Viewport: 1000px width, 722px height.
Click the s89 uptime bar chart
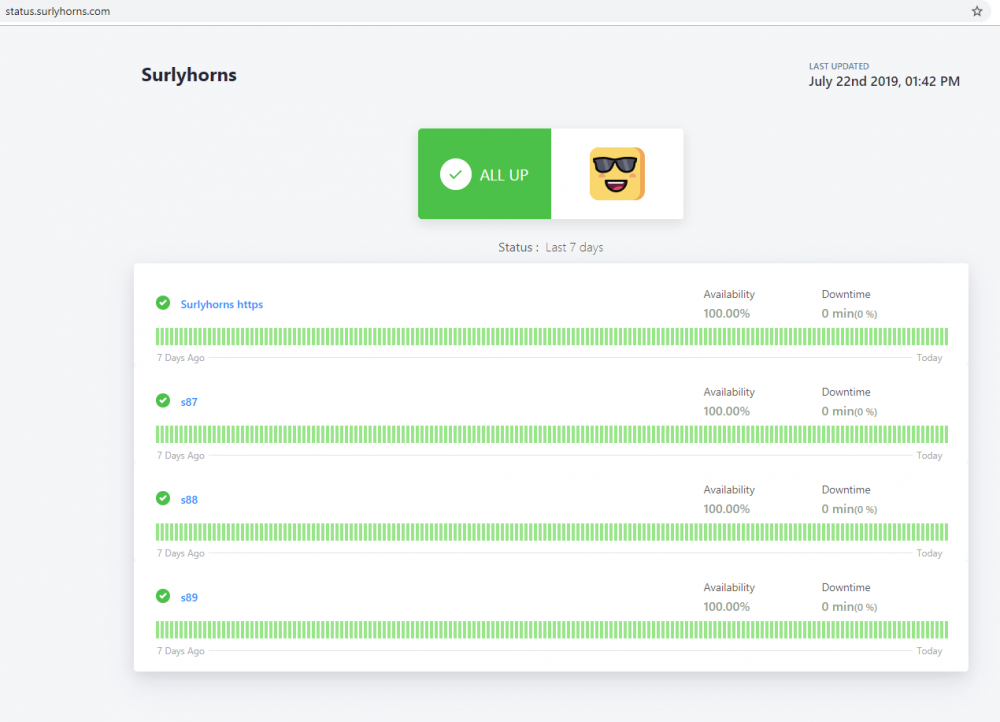click(551, 629)
